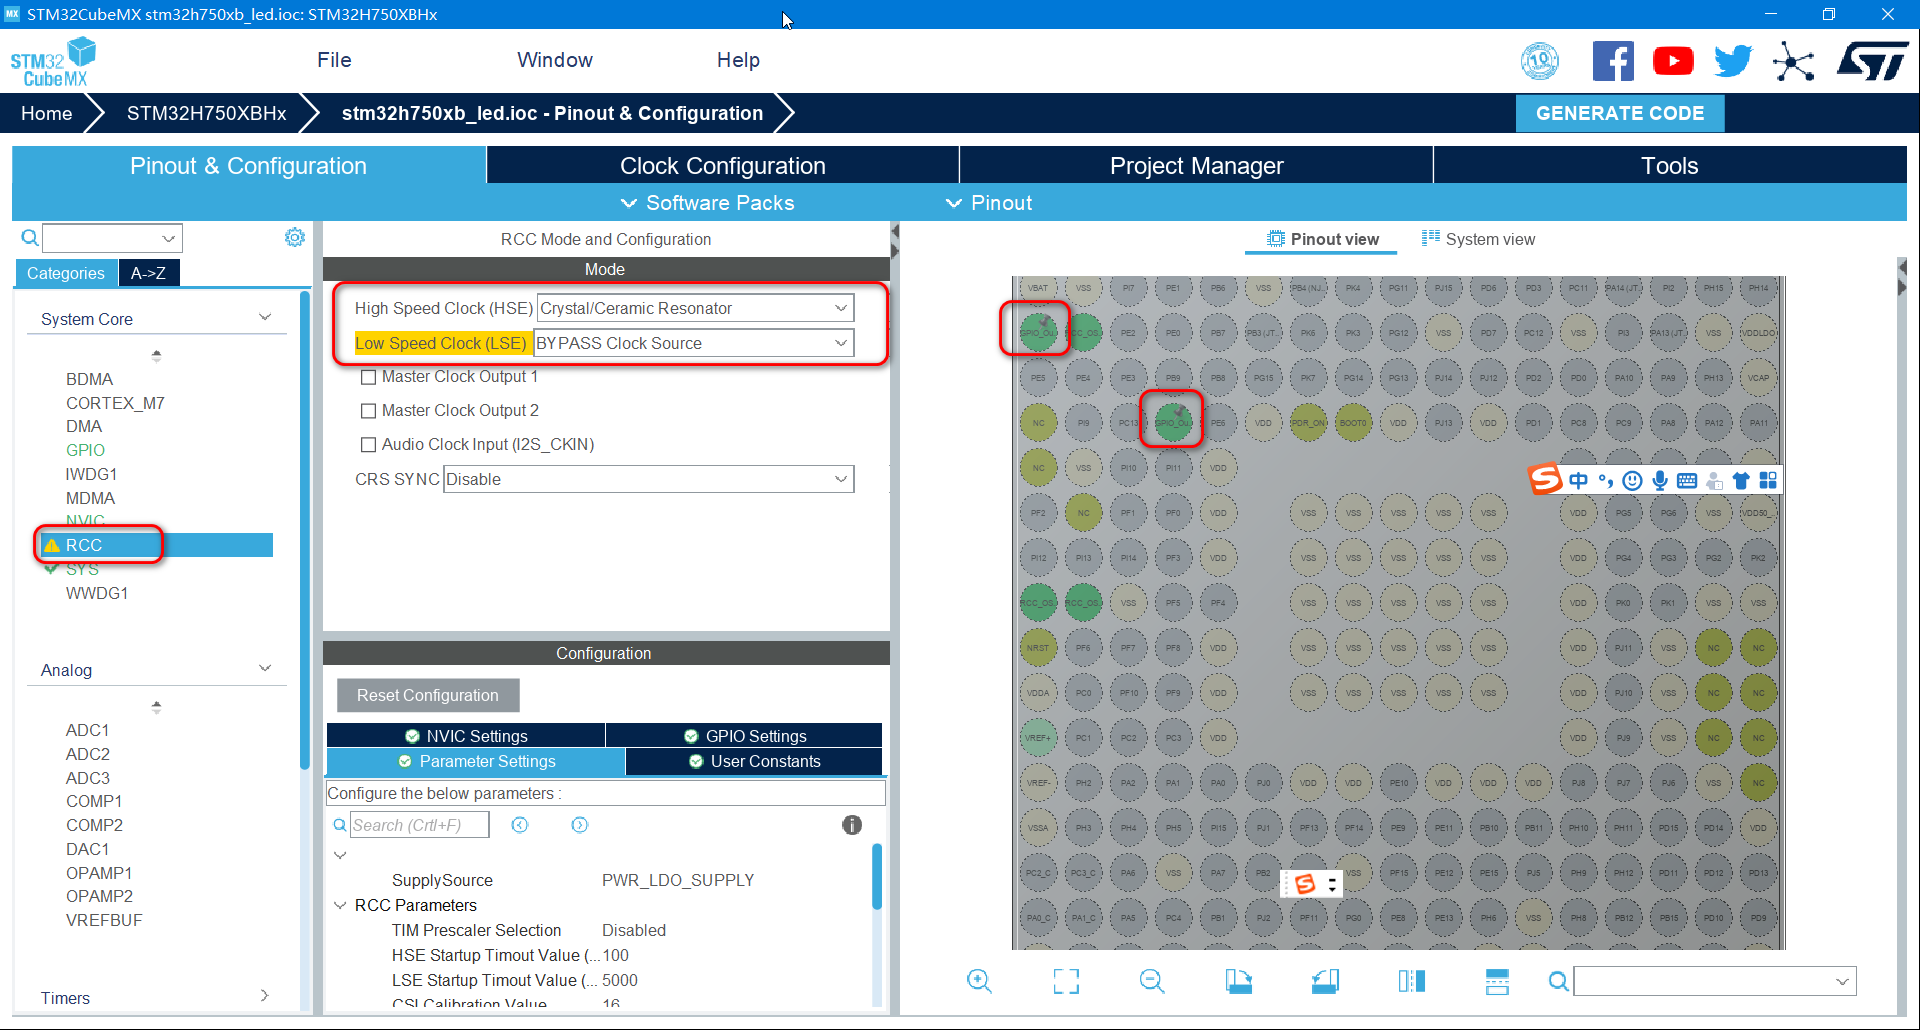Open the ST Facebook page icon
The height and width of the screenshot is (1030, 1920).
[x=1612, y=61]
